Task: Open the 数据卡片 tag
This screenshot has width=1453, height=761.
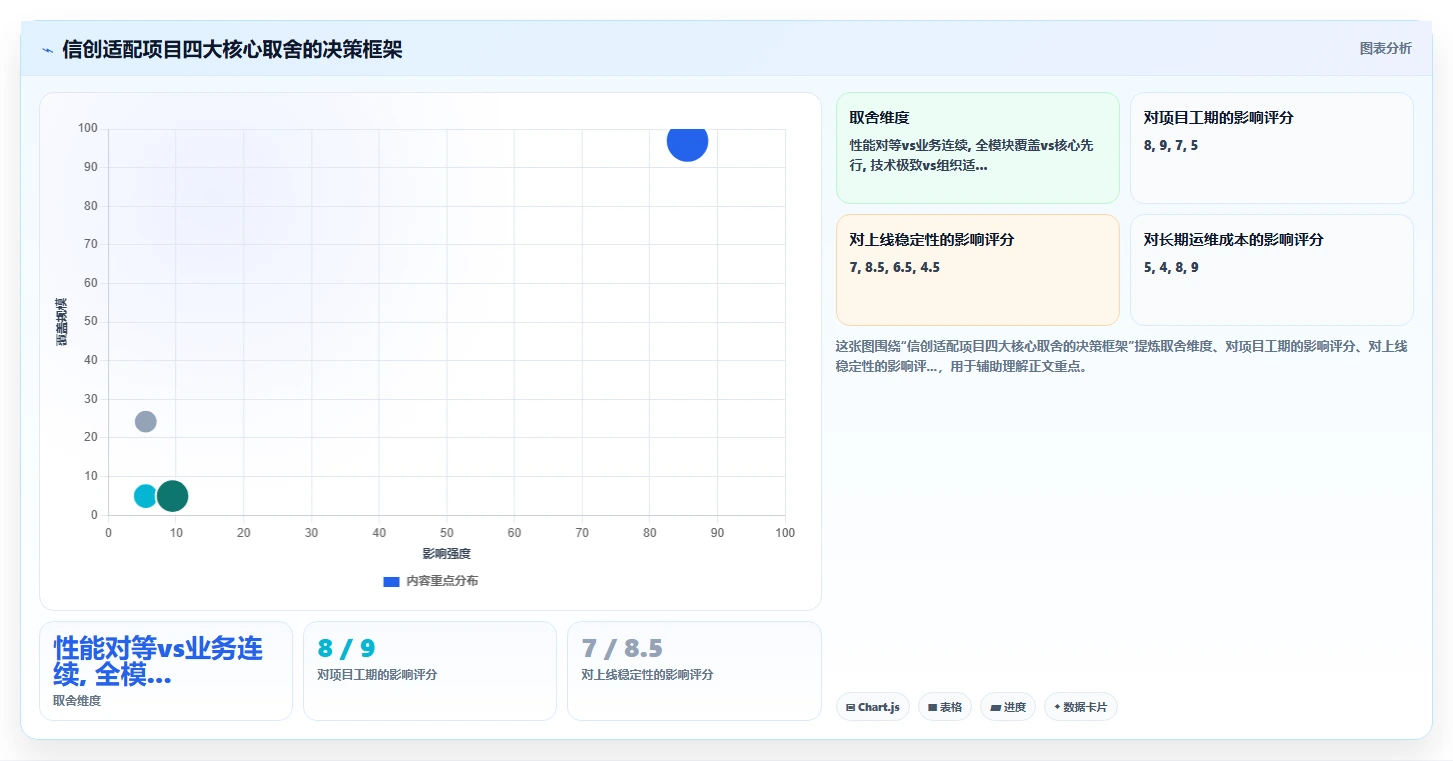Action: click(x=1080, y=707)
